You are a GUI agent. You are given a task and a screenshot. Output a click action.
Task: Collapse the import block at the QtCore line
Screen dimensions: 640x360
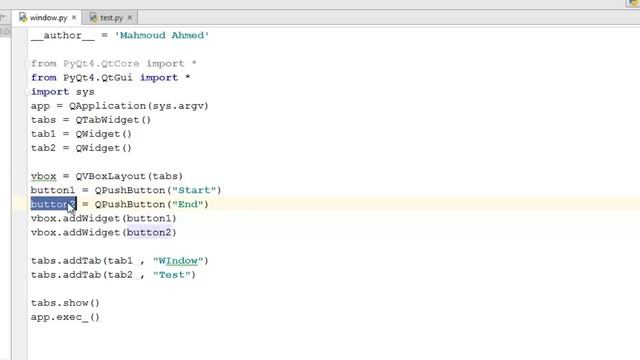point(27,64)
